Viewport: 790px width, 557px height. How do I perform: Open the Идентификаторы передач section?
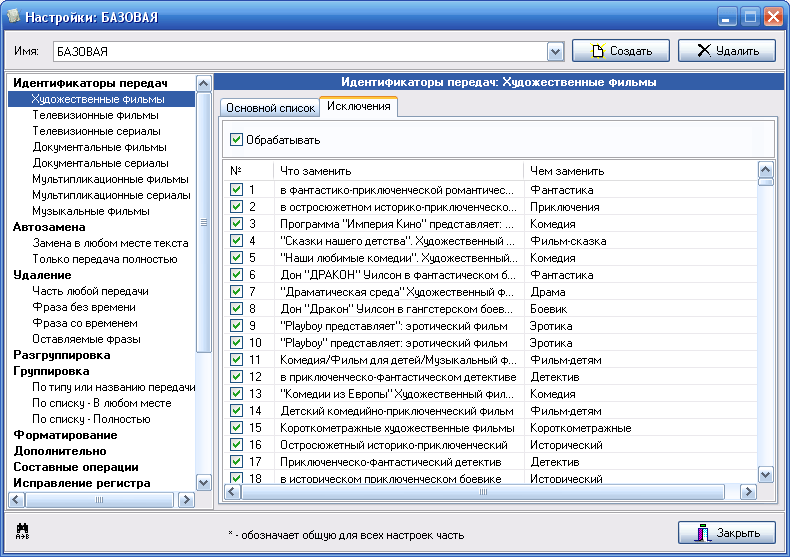(x=90, y=83)
